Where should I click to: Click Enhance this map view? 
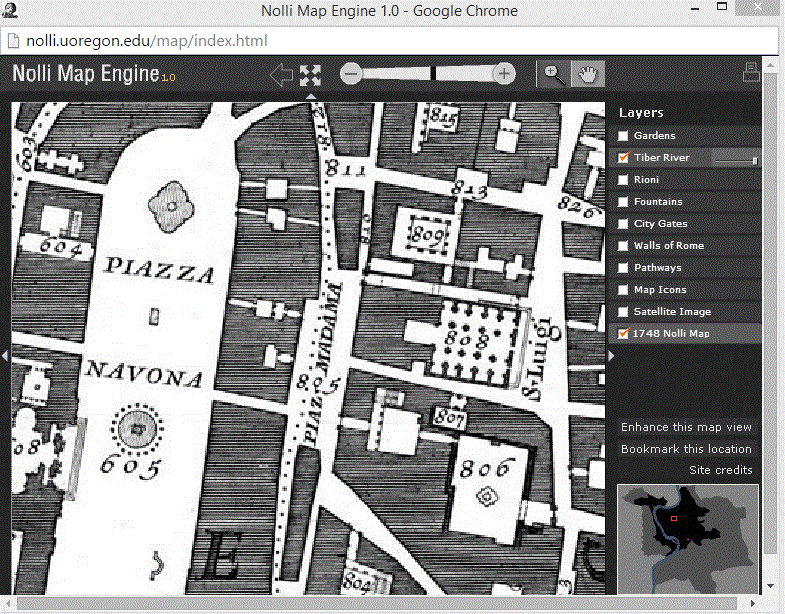[686, 427]
